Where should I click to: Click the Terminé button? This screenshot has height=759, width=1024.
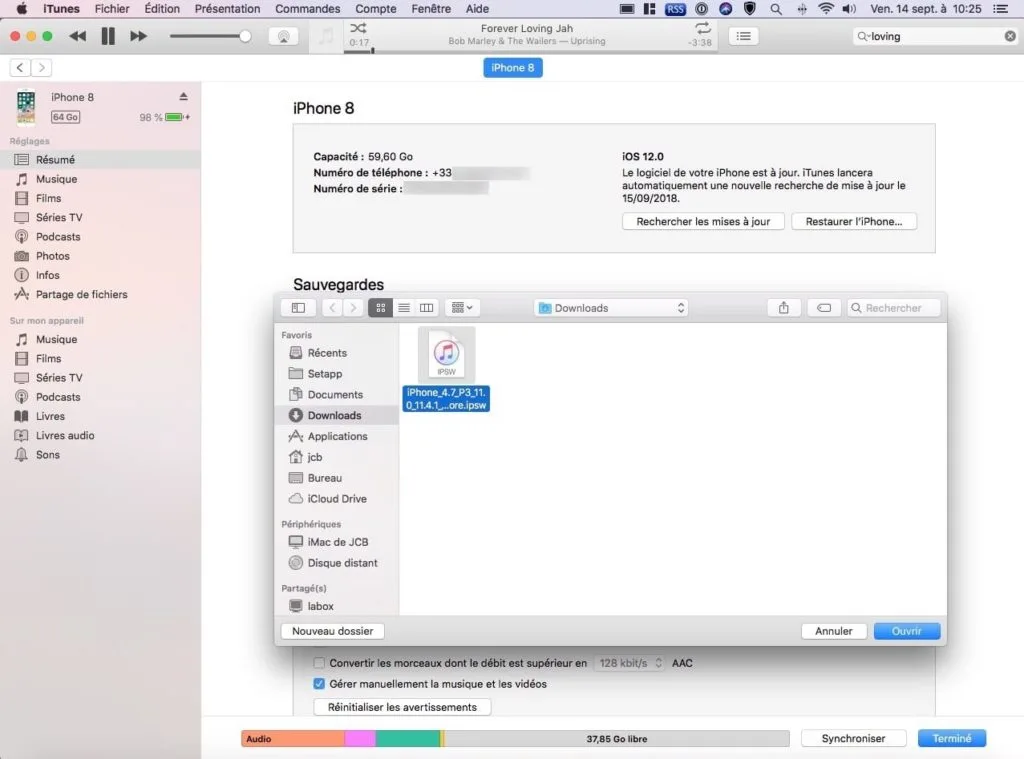952,739
